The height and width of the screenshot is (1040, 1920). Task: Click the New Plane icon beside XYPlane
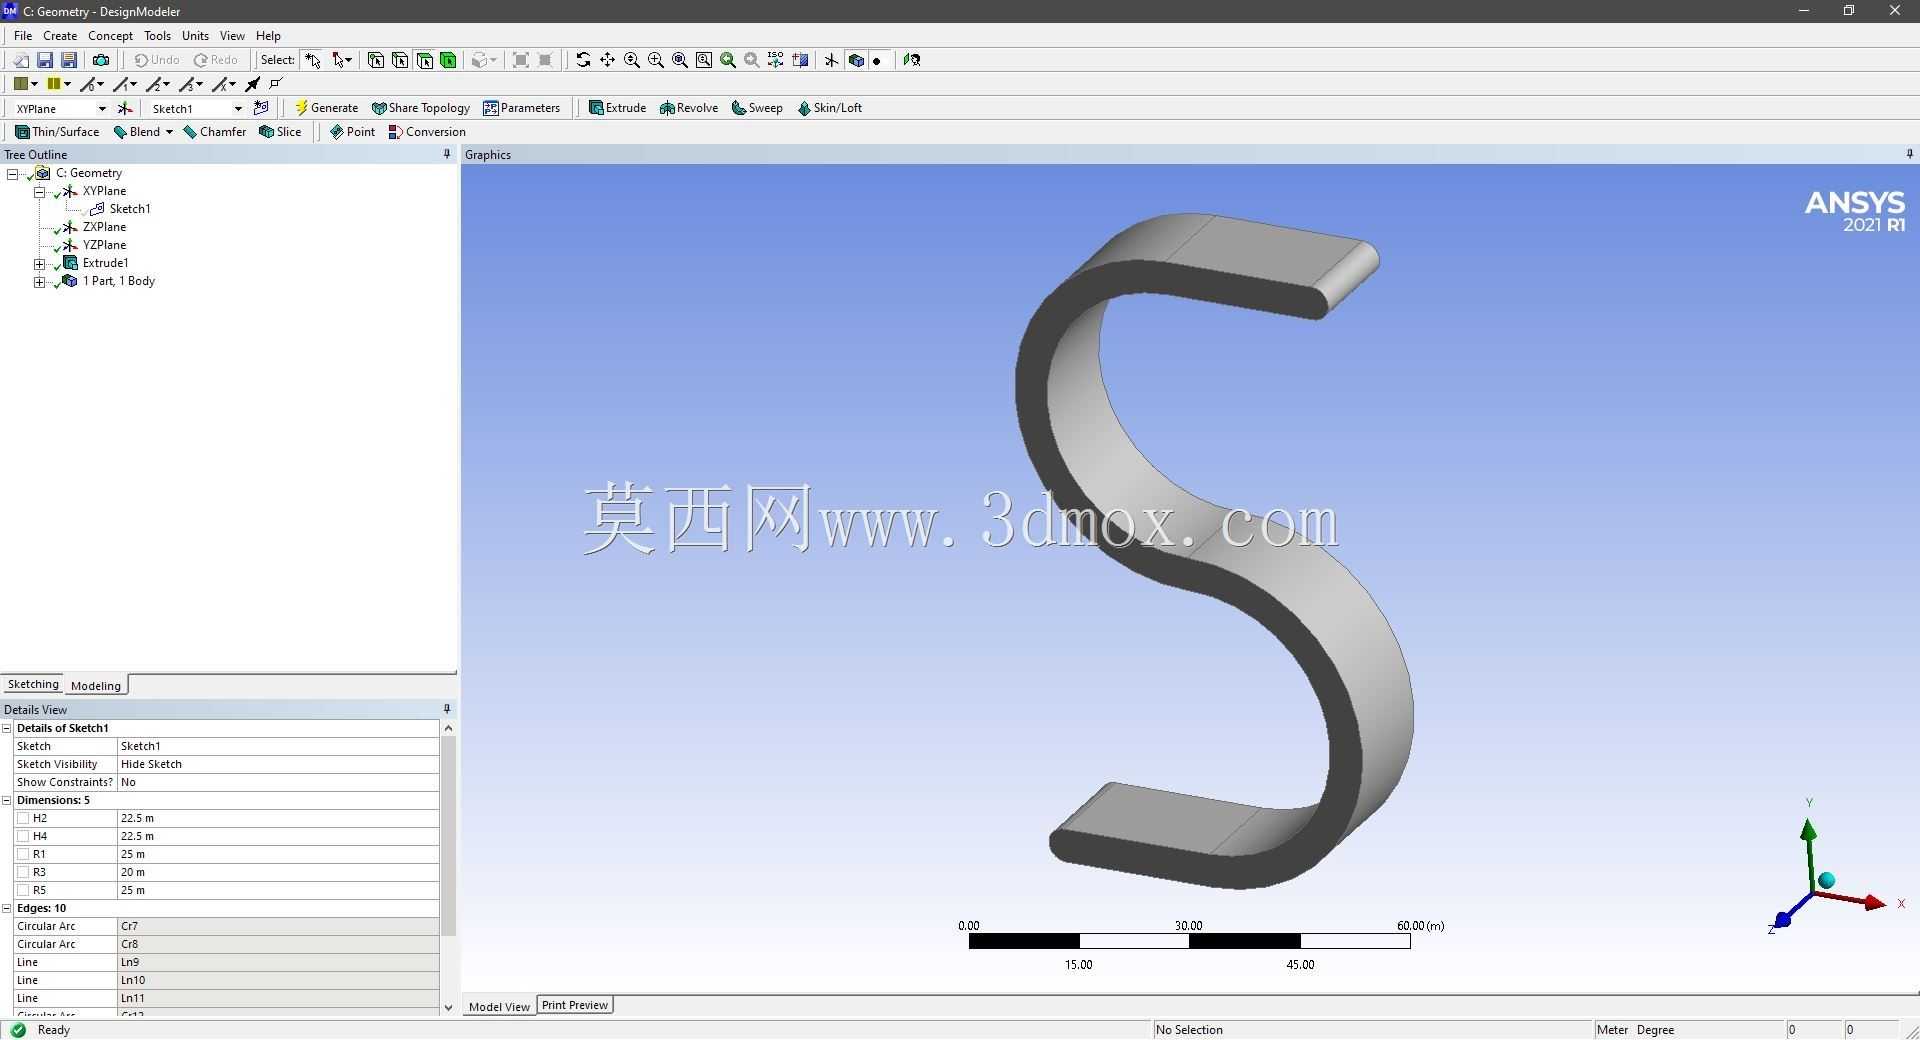click(125, 108)
